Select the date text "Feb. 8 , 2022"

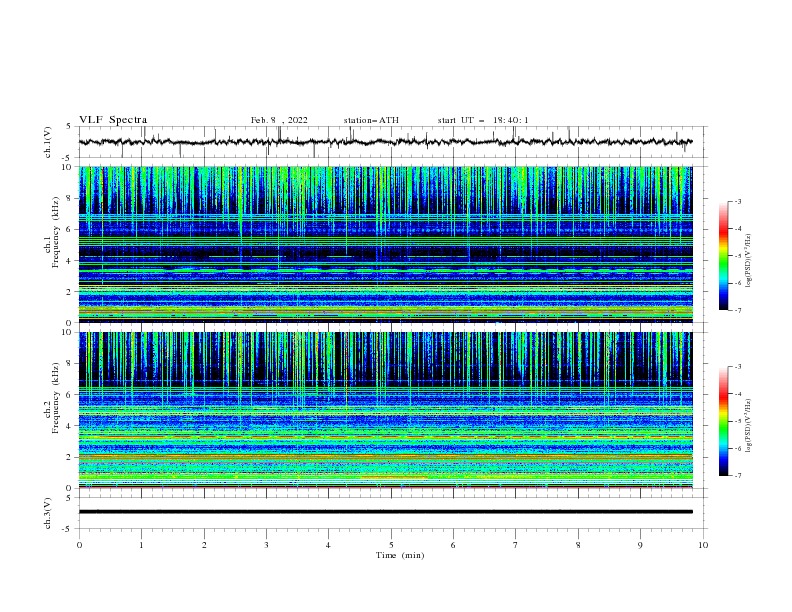[279, 120]
